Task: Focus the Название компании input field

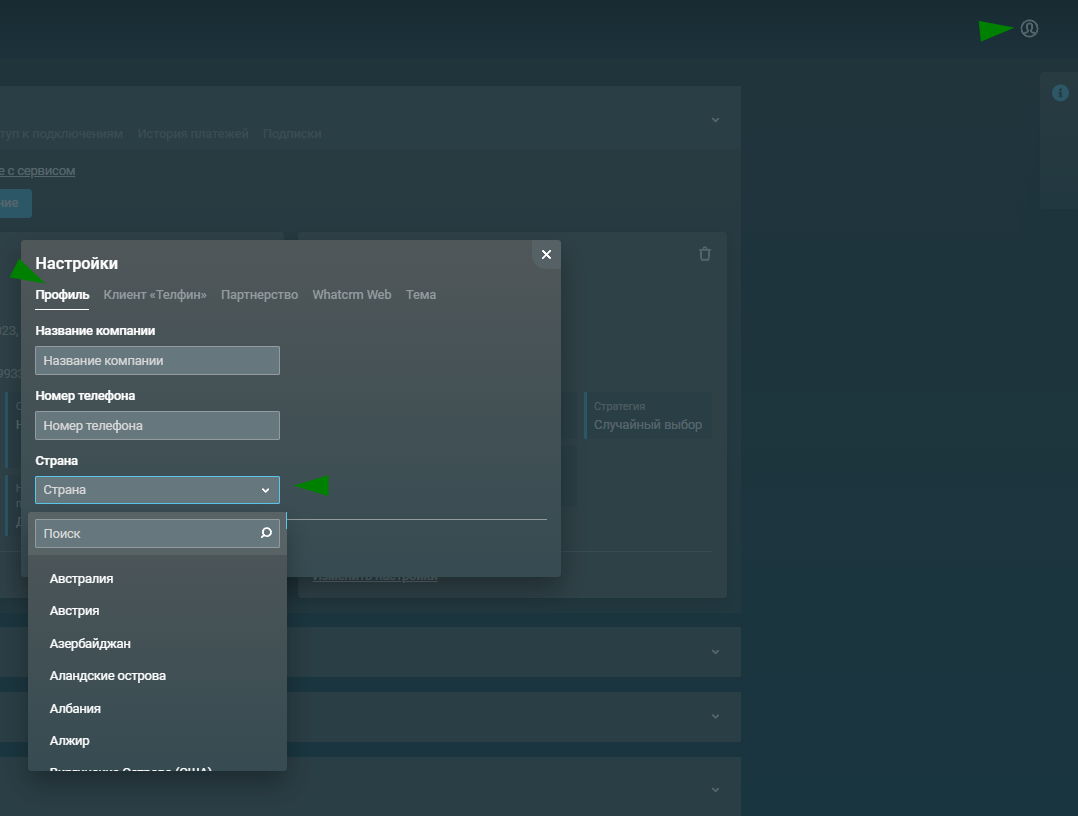Action: (157, 360)
